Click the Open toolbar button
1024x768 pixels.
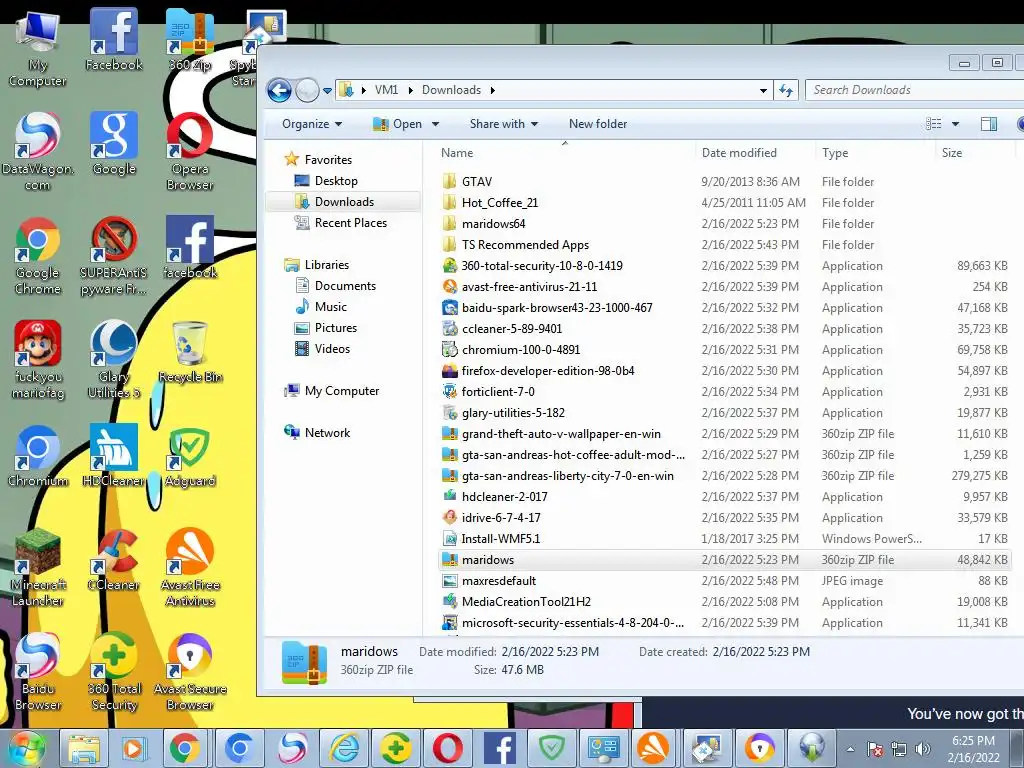398,123
